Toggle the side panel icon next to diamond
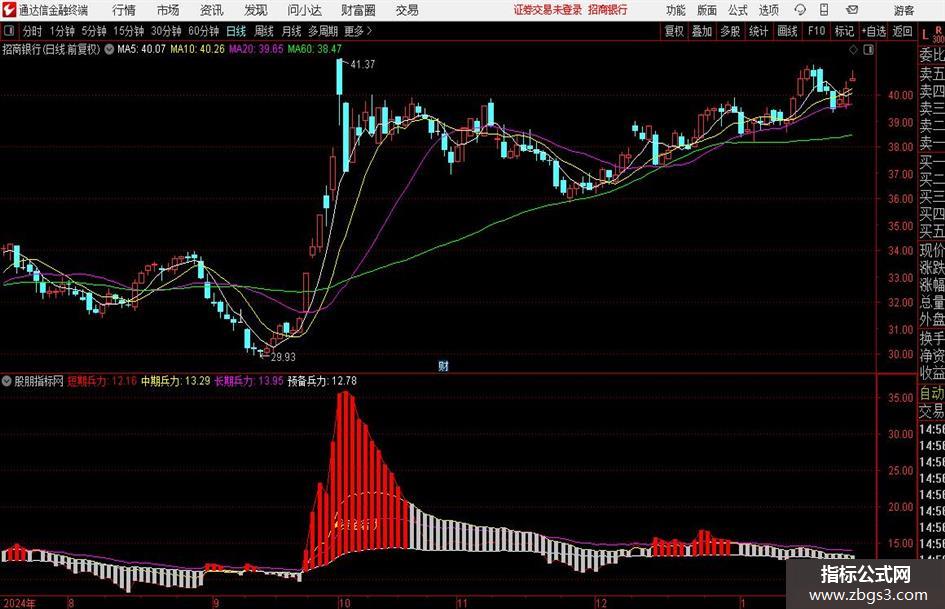The width and height of the screenshot is (945, 609). [868, 49]
